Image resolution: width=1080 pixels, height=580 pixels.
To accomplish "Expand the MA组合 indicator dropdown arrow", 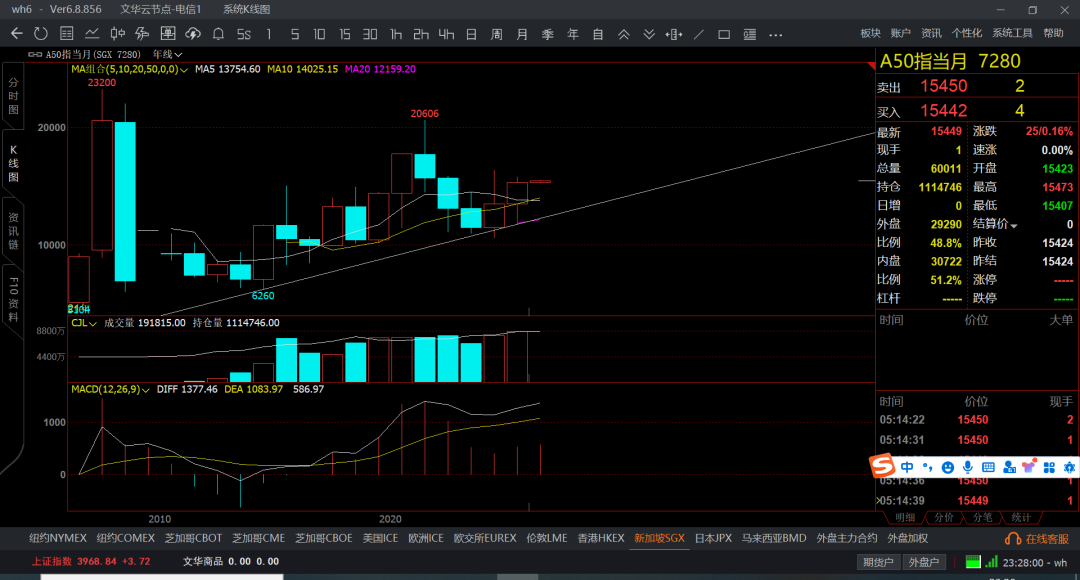I will point(184,70).
